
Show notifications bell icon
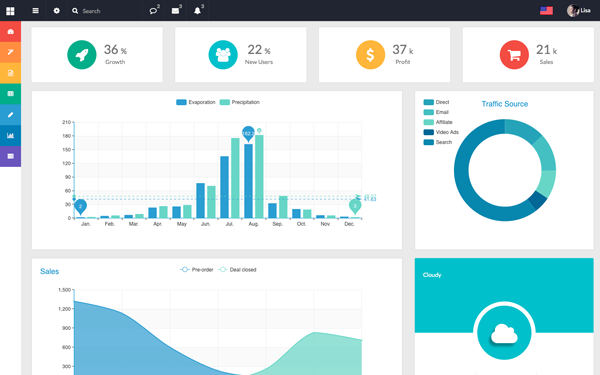[197, 11]
